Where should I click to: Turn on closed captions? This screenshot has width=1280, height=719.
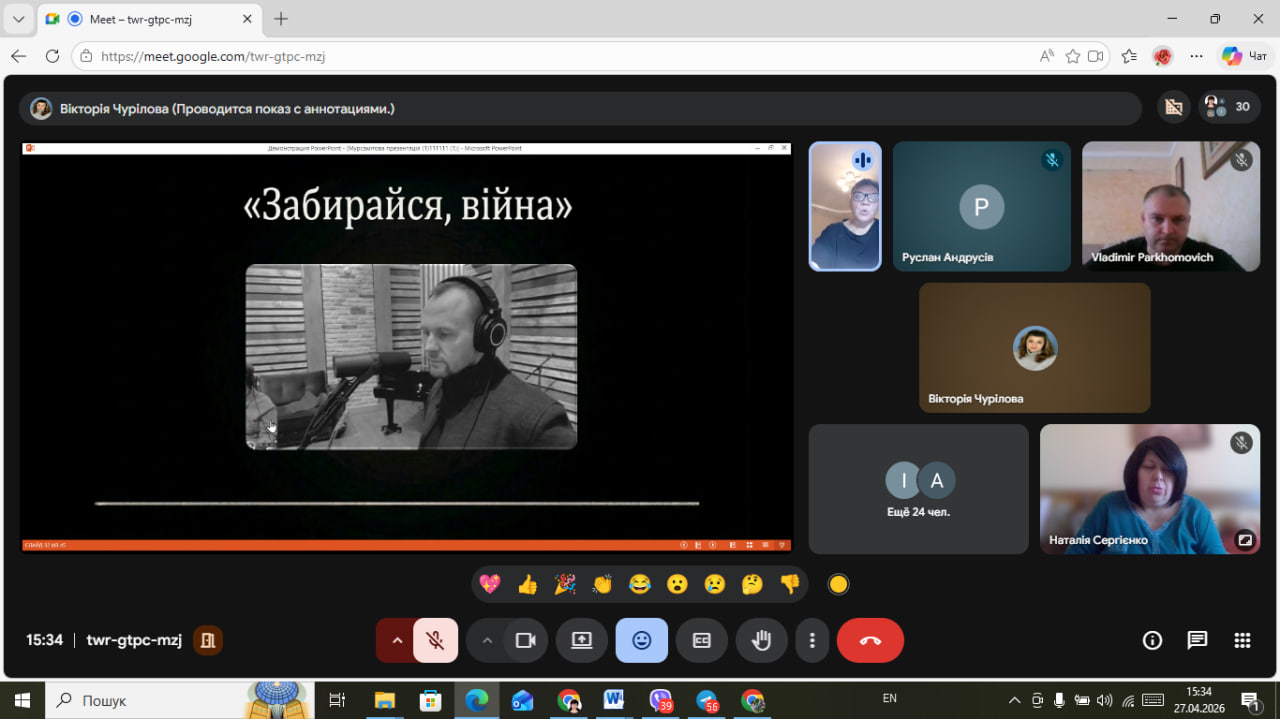701,641
